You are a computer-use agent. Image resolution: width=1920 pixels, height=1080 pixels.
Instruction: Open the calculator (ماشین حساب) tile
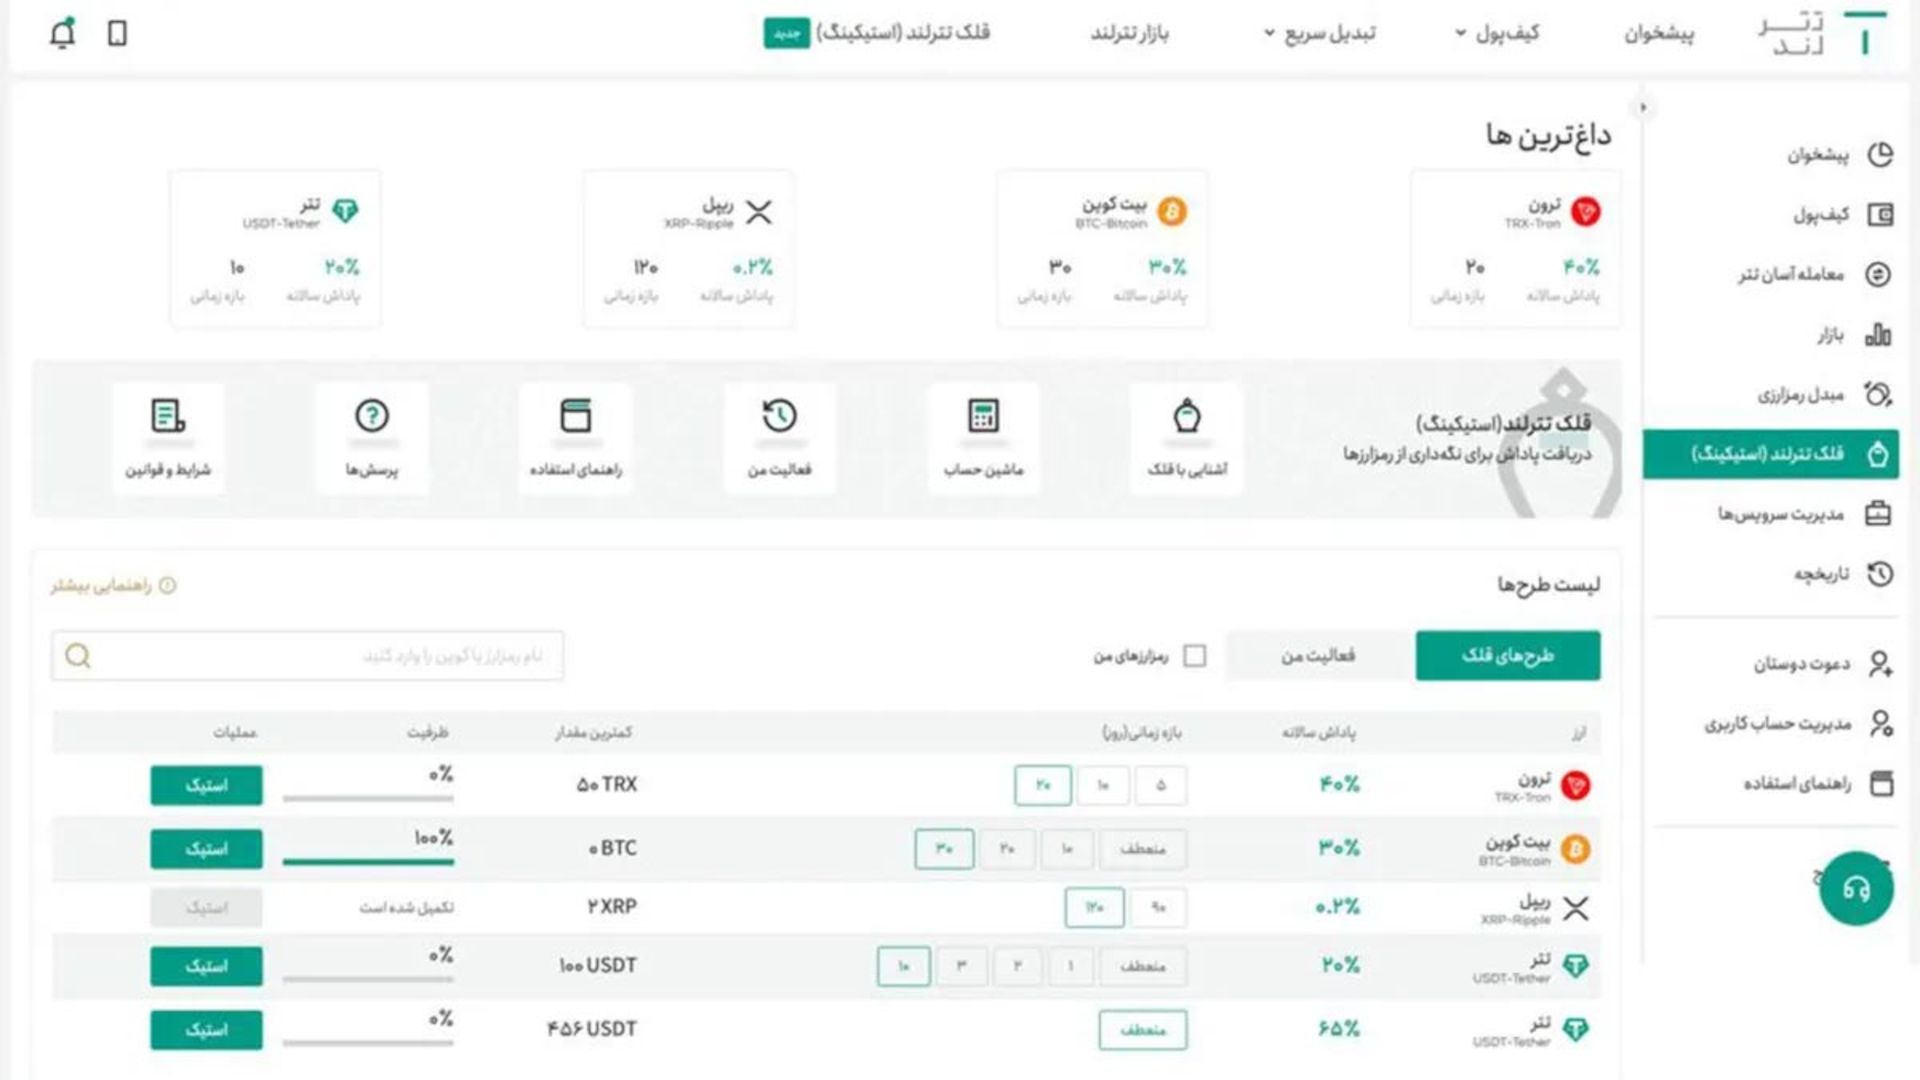click(x=983, y=437)
